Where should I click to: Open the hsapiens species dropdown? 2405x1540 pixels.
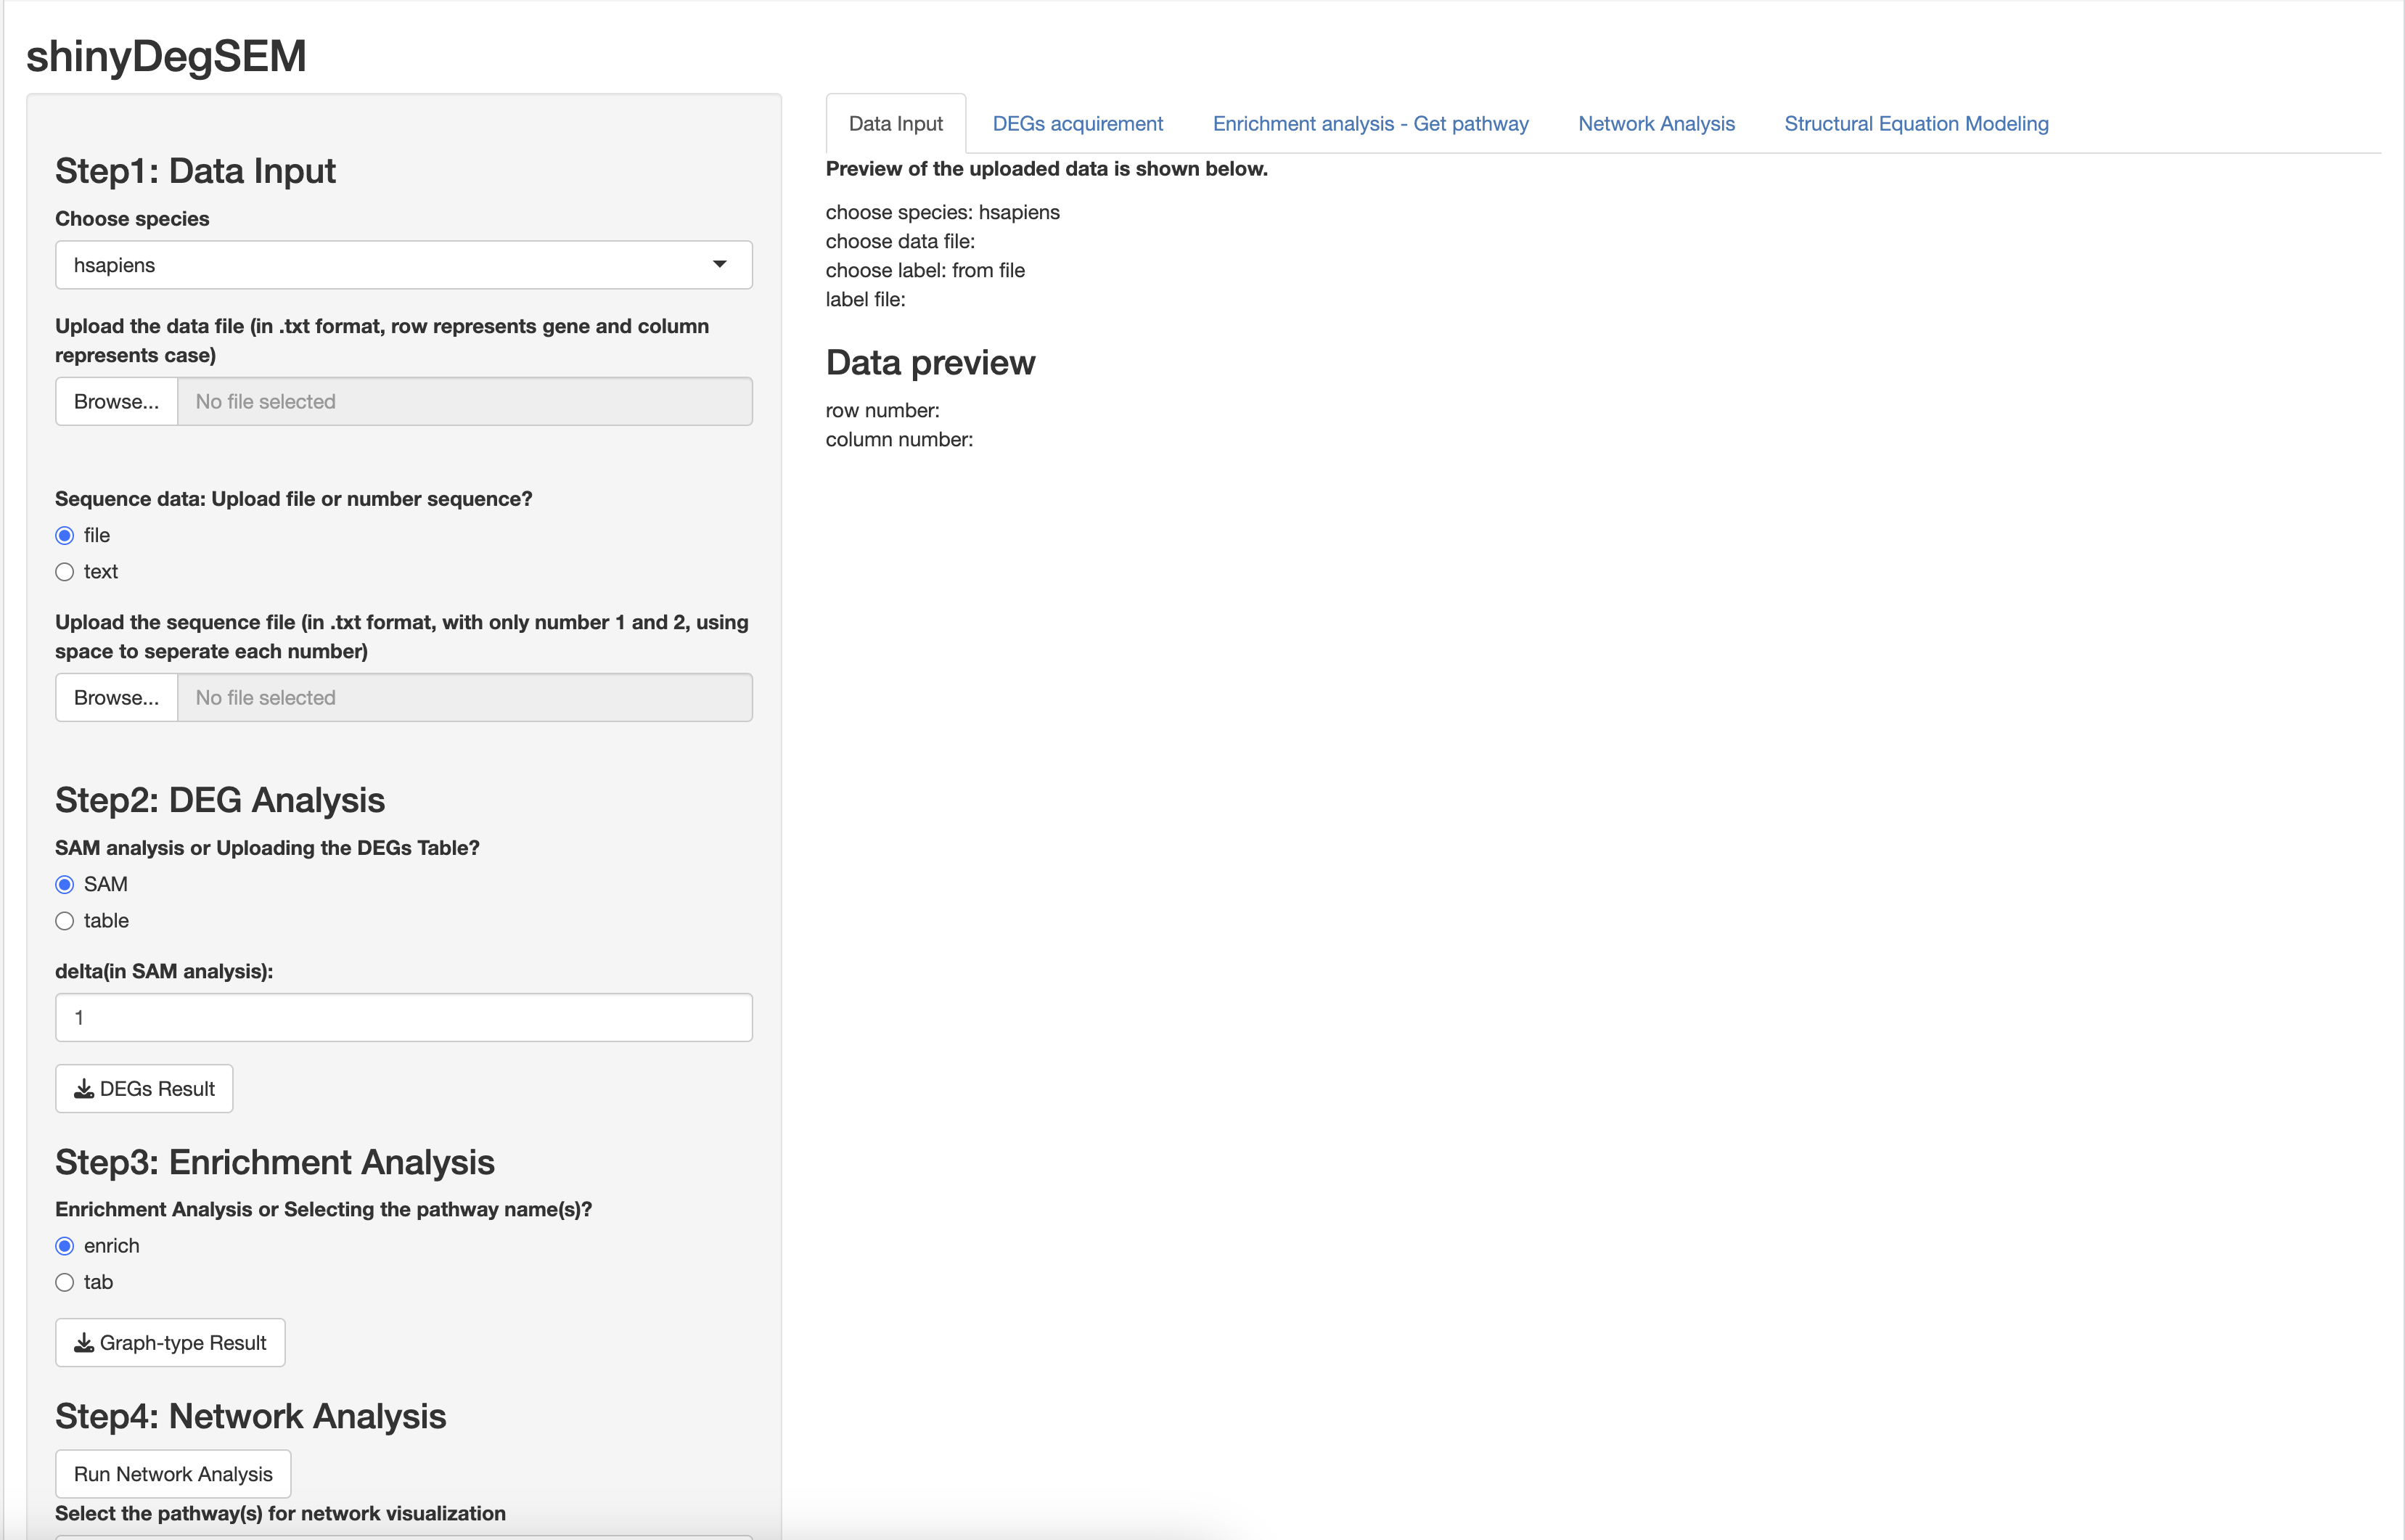[403, 264]
